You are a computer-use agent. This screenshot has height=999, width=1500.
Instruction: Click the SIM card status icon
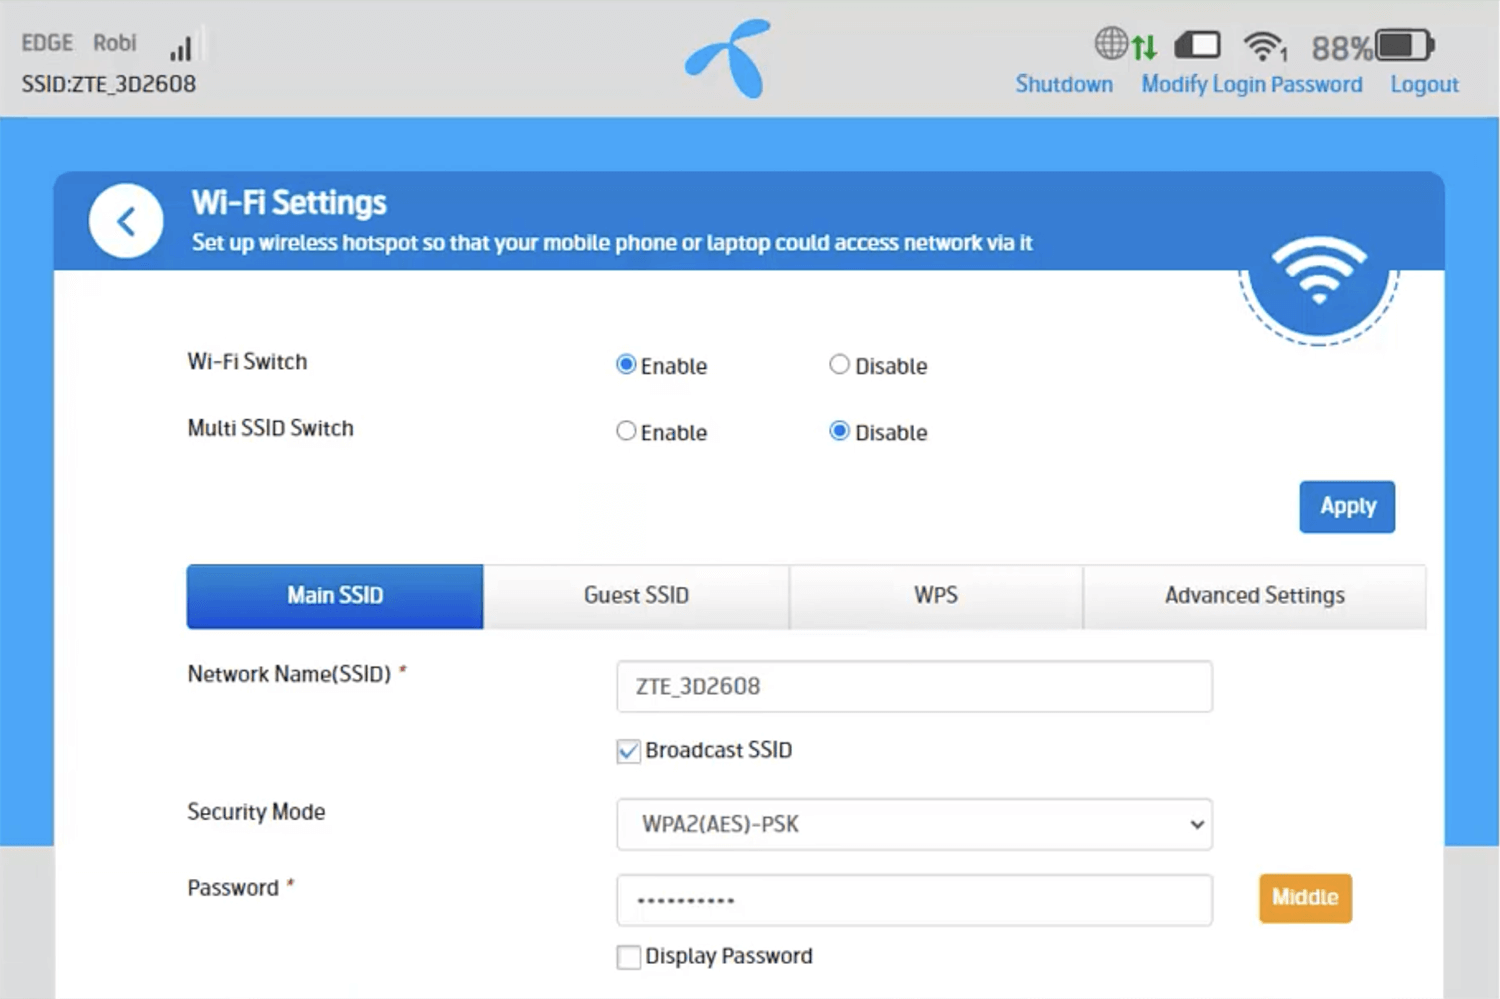[1197, 45]
